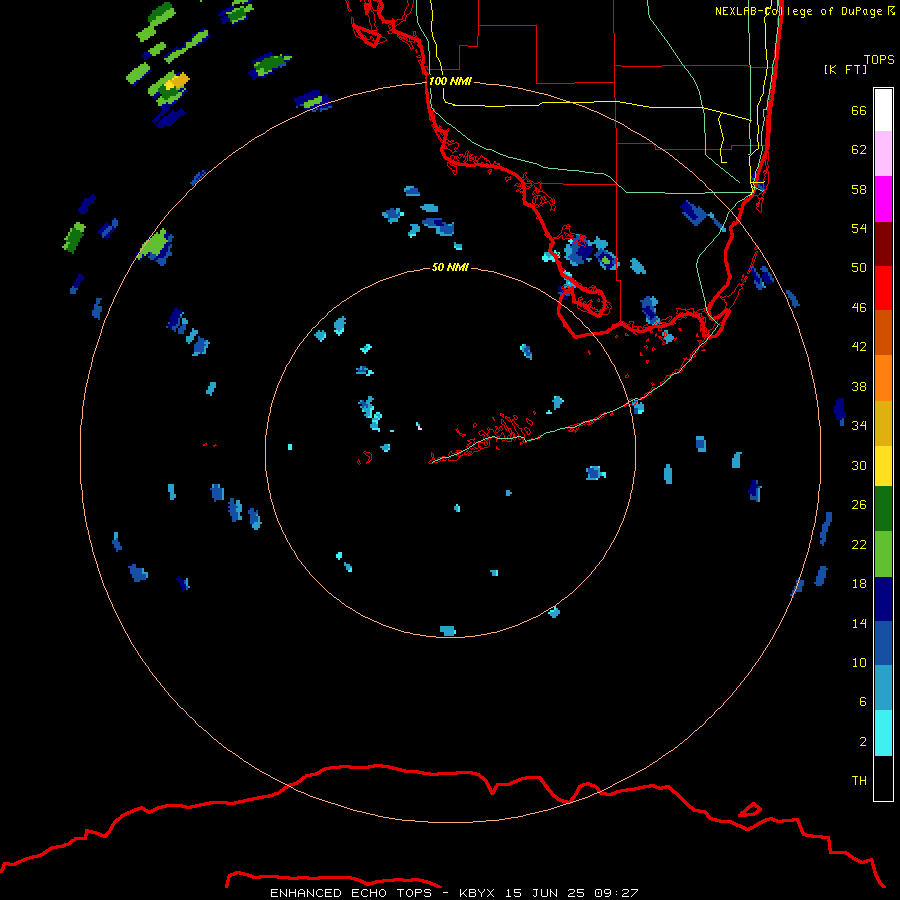Click the medium blue legend swatch

click(883, 643)
